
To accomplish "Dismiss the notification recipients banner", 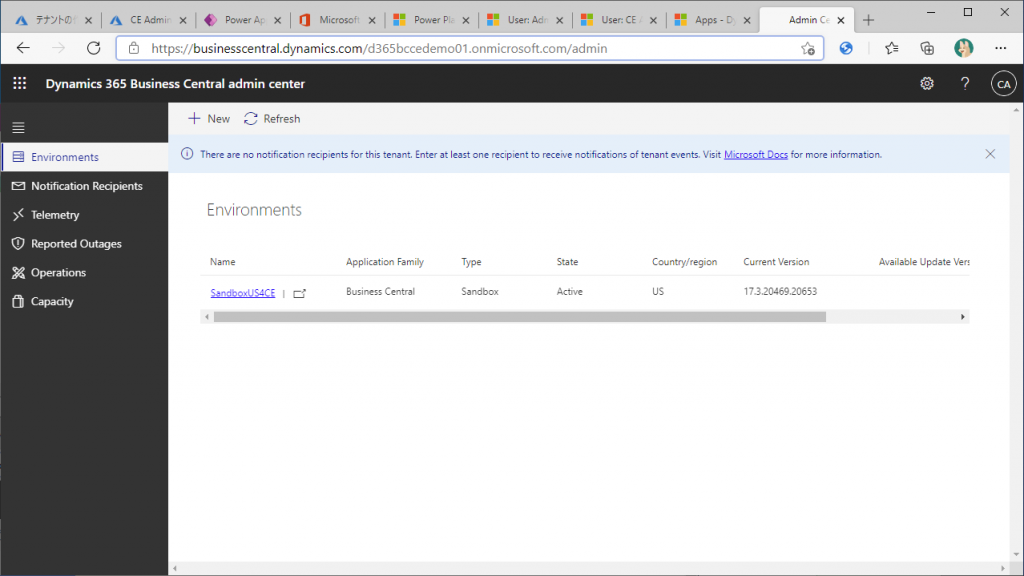I will [x=990, y=154].
